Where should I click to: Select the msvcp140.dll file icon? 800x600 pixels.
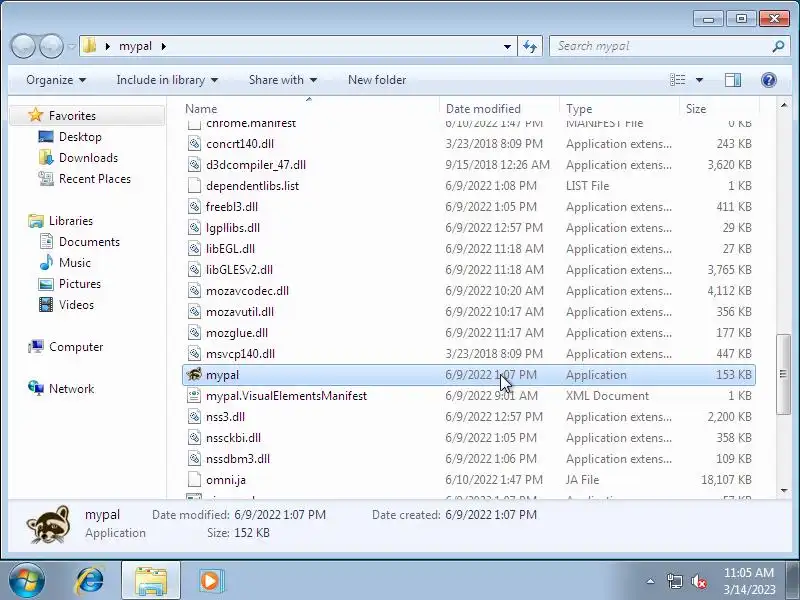click(x=194, y=354)
